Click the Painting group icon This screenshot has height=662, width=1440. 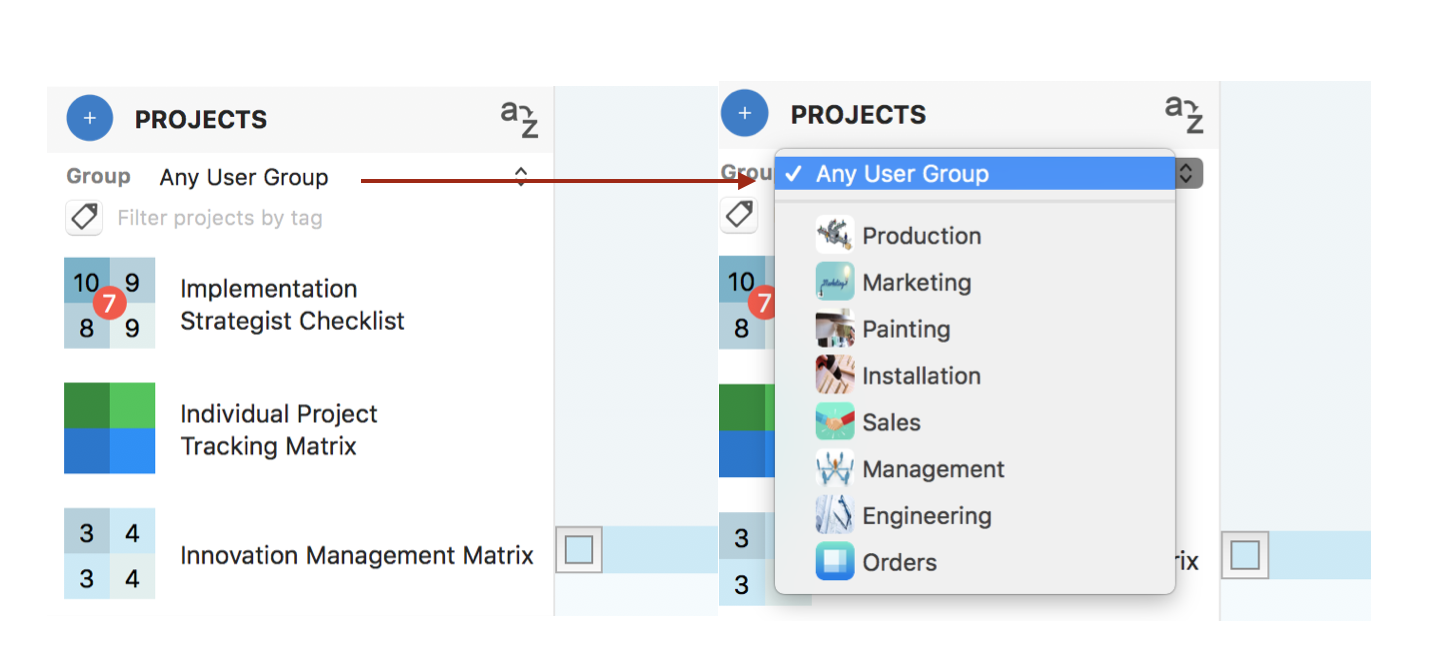[x=835, y=328]
